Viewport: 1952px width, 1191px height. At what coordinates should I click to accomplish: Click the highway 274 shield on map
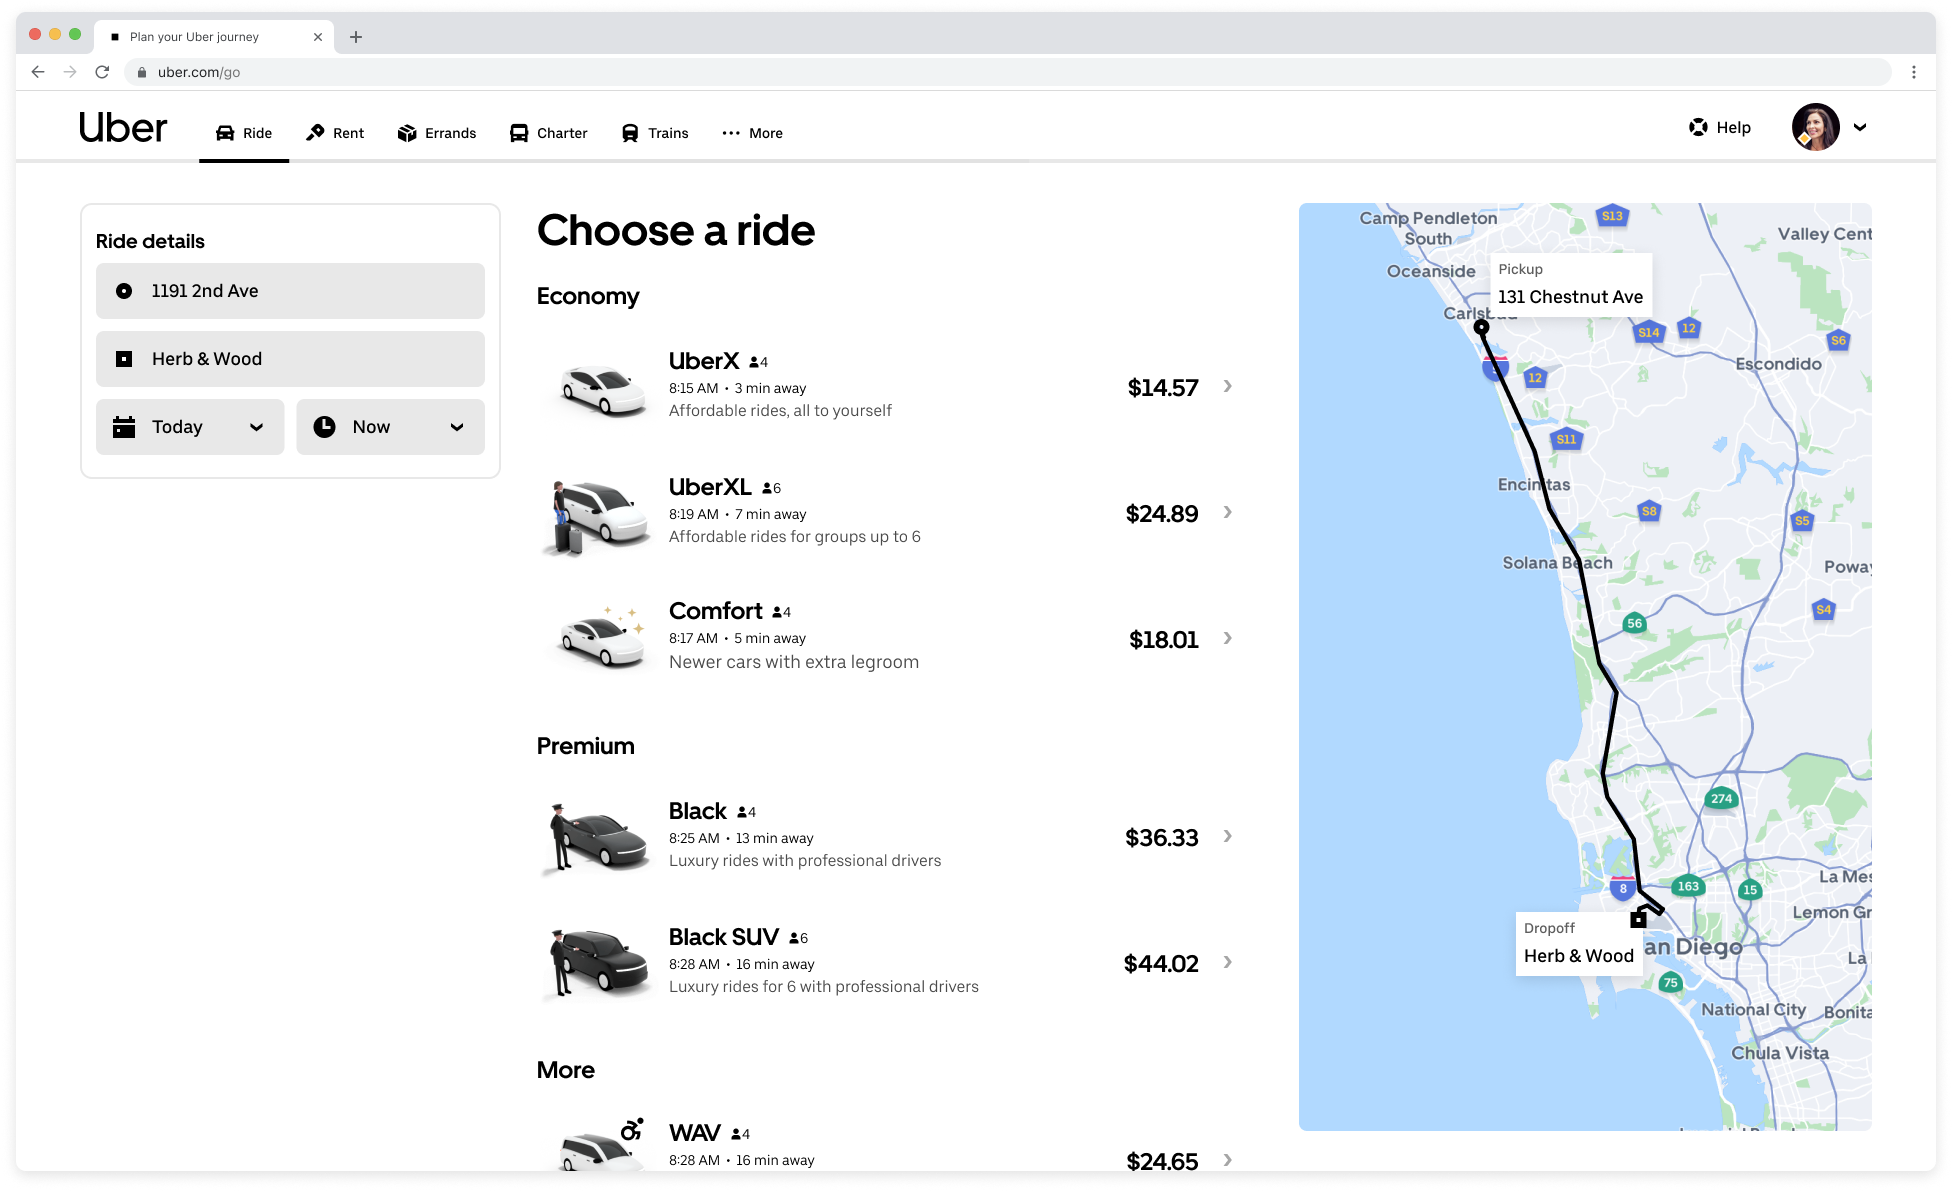1721,798
